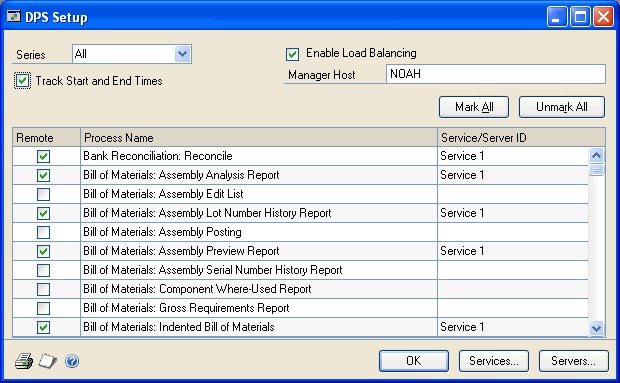Click the OK button
The height and width of the screenshot is (383, 620).
pos(414,360)
